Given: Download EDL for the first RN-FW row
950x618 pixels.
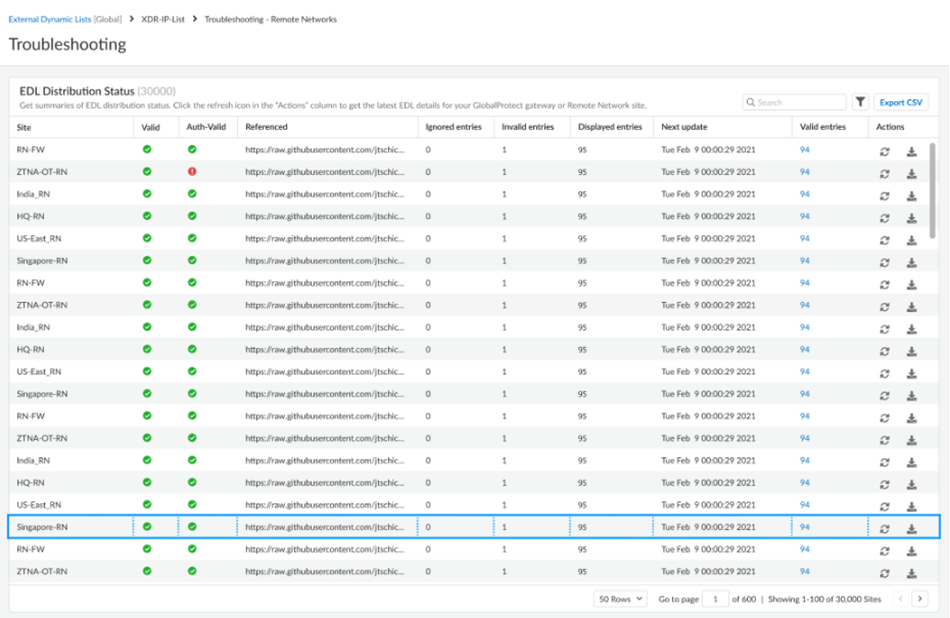Looking at the screenshot, I should click(911, 152).
